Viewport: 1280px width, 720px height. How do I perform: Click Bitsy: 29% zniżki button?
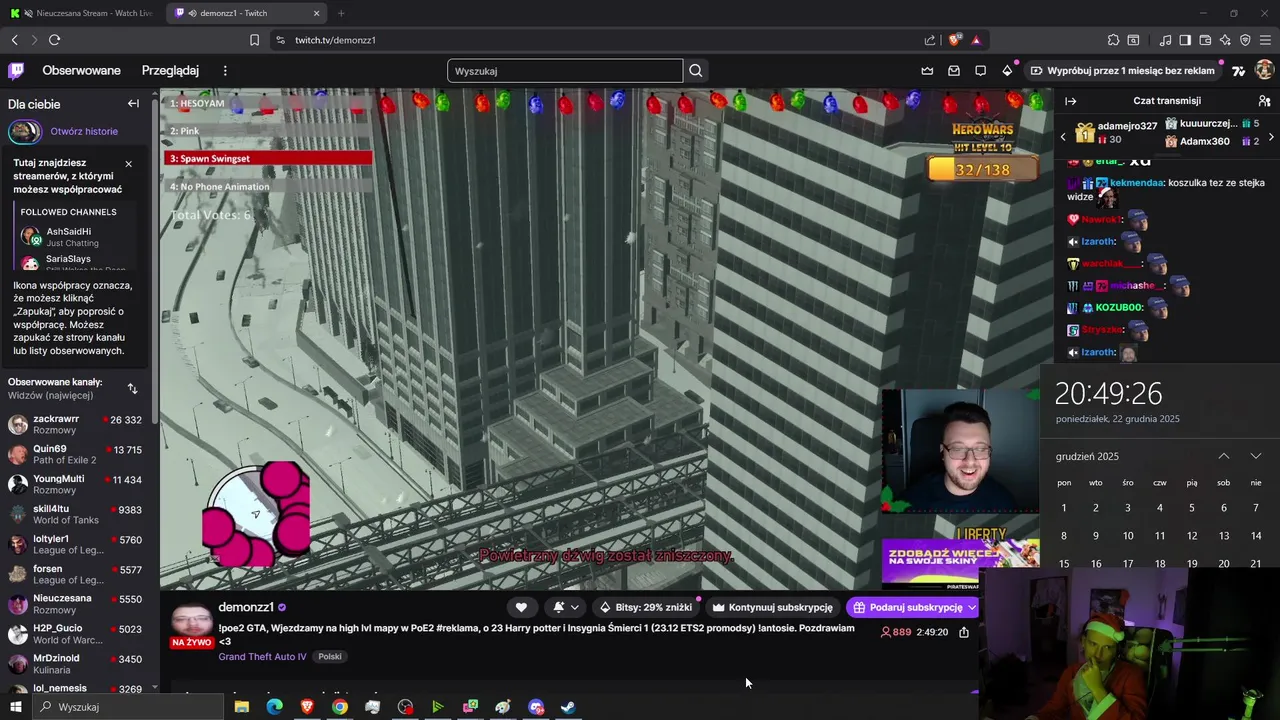point(645,607)
